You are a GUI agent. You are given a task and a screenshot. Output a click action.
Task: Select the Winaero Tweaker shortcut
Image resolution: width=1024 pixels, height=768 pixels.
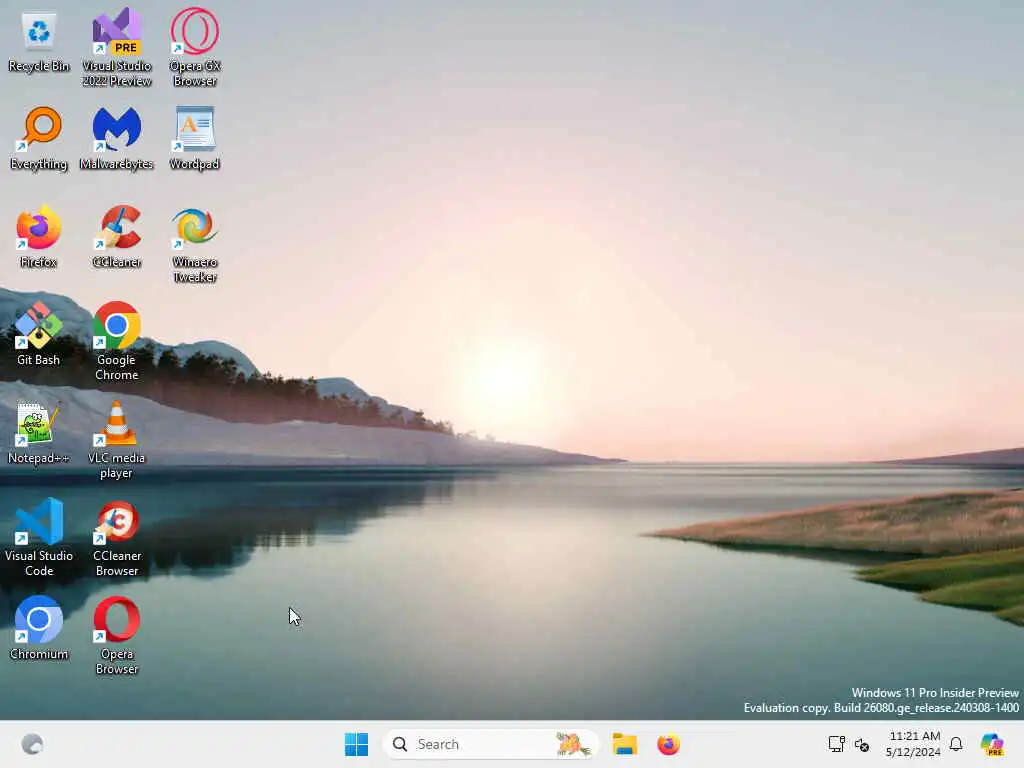coord(195,244)
